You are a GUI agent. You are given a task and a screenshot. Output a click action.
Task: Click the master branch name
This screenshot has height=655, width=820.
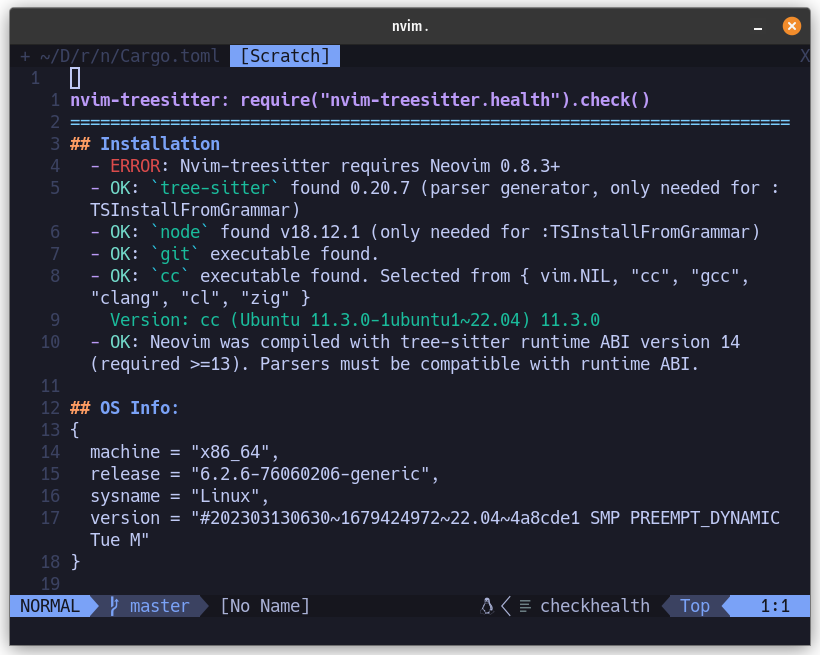[160, 606]
